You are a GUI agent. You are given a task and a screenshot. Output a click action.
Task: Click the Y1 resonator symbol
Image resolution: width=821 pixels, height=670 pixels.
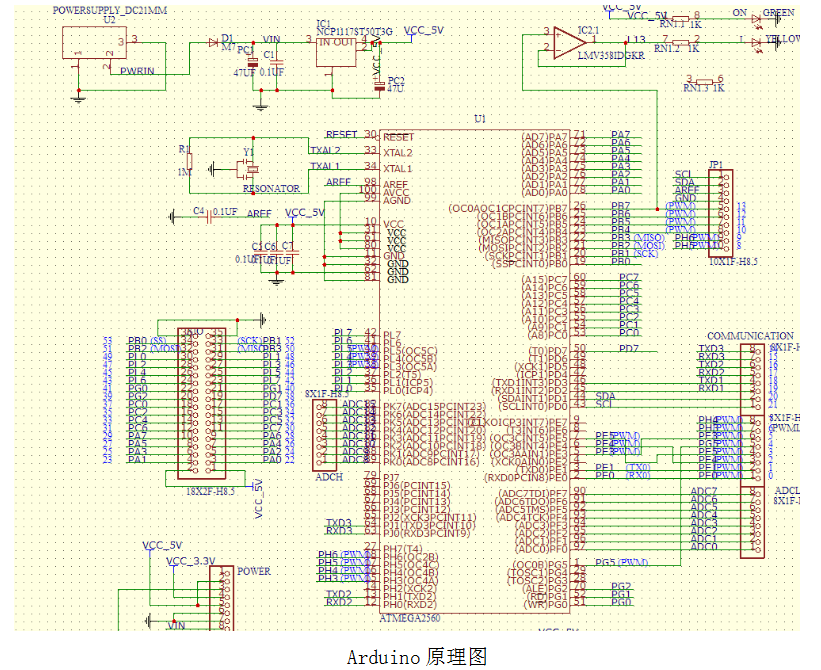tap(248, 169)
